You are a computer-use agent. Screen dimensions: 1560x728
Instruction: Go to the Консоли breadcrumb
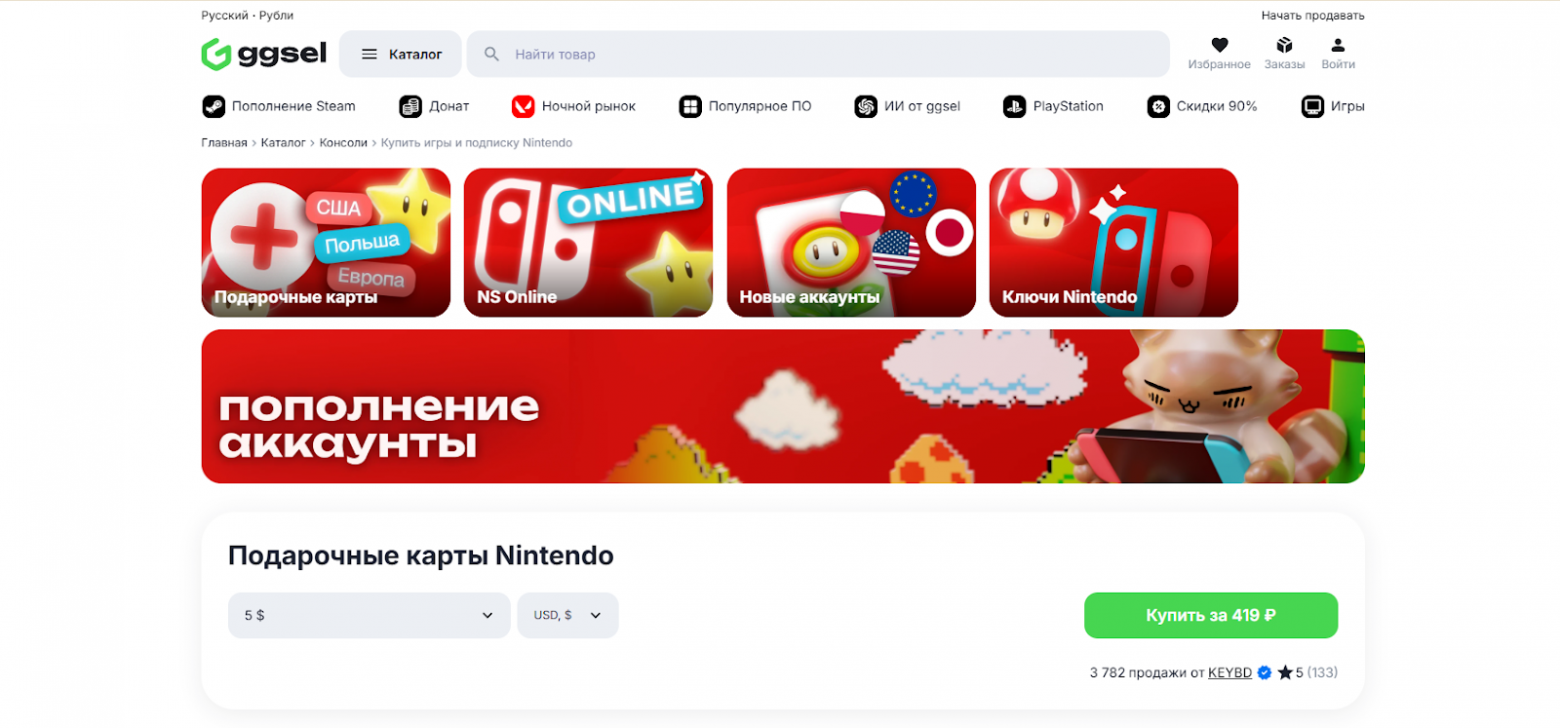point(343,143)
